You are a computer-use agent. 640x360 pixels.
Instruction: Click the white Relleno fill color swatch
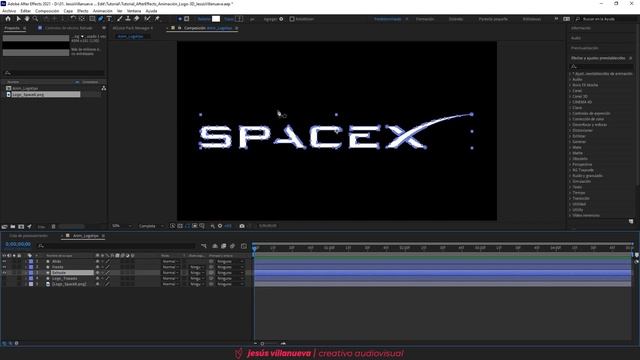click(x=216, y=19)
